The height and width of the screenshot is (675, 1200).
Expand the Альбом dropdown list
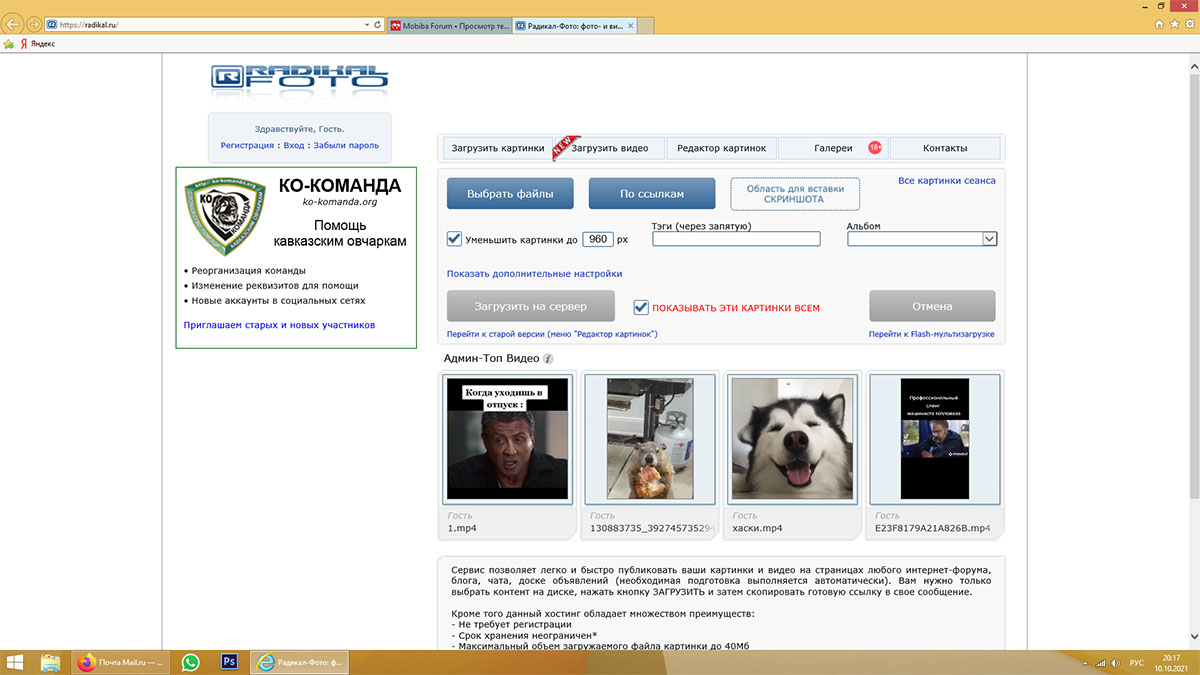pyautogui.click(x=989, y=239)
